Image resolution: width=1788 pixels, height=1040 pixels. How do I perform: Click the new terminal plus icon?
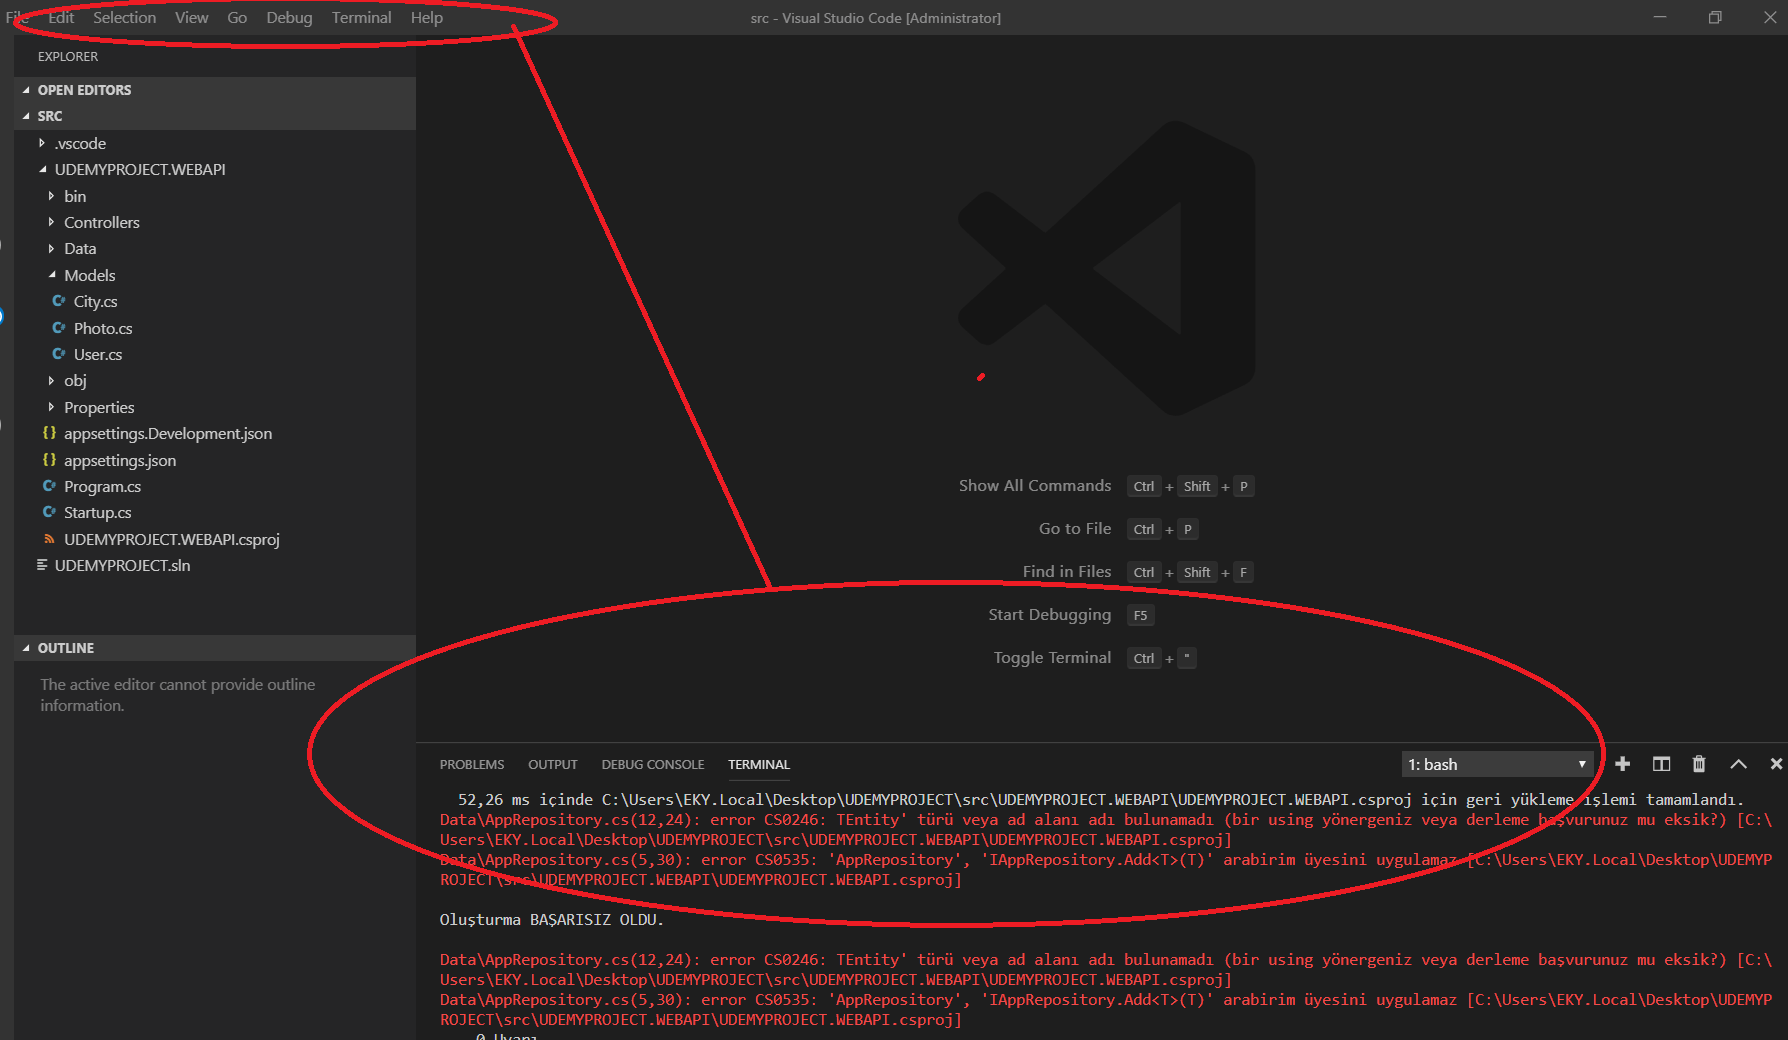pos(1622,764)
